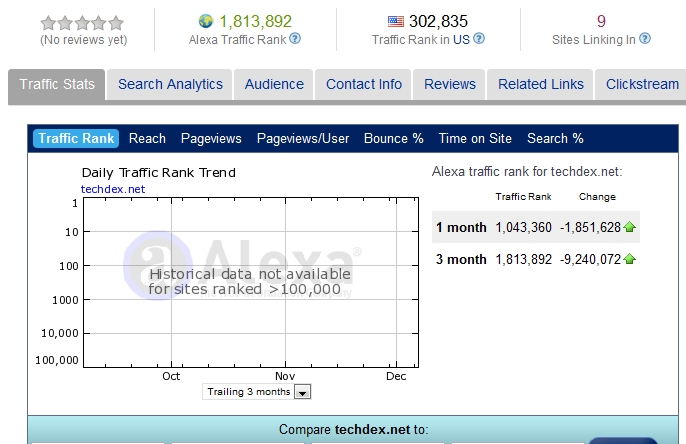Click the globe icon next to 1,813,892
This screenshot has width=686, height=444.
coord(205,21)
